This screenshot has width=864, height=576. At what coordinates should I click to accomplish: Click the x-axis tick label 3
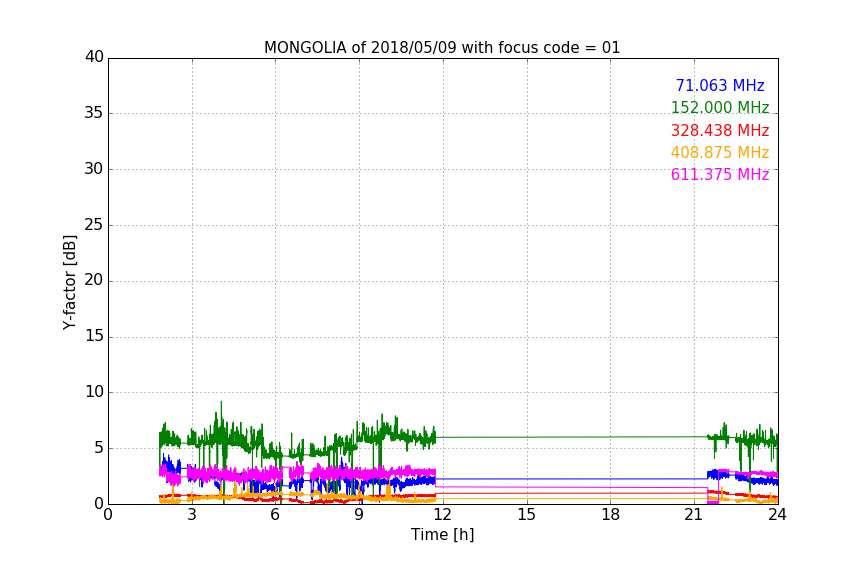[x=192, y=514]
